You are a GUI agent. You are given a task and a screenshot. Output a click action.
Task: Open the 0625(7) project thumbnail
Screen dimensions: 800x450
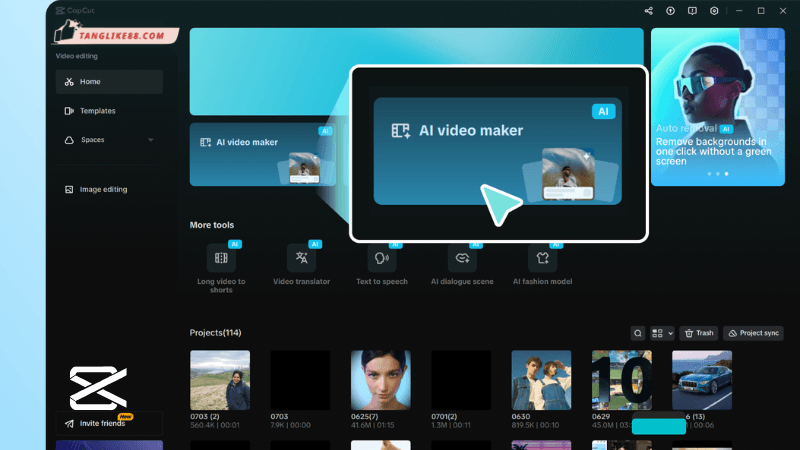pyautogui.click(x=381, y=380)
